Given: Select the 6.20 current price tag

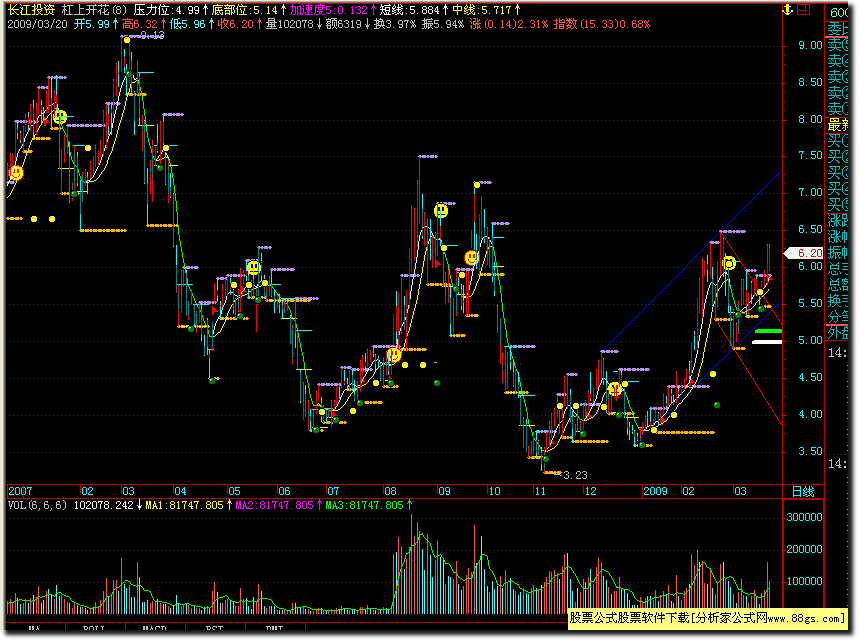Looking at the screenshot, I should pyautogui.click(x=804, y=253).
